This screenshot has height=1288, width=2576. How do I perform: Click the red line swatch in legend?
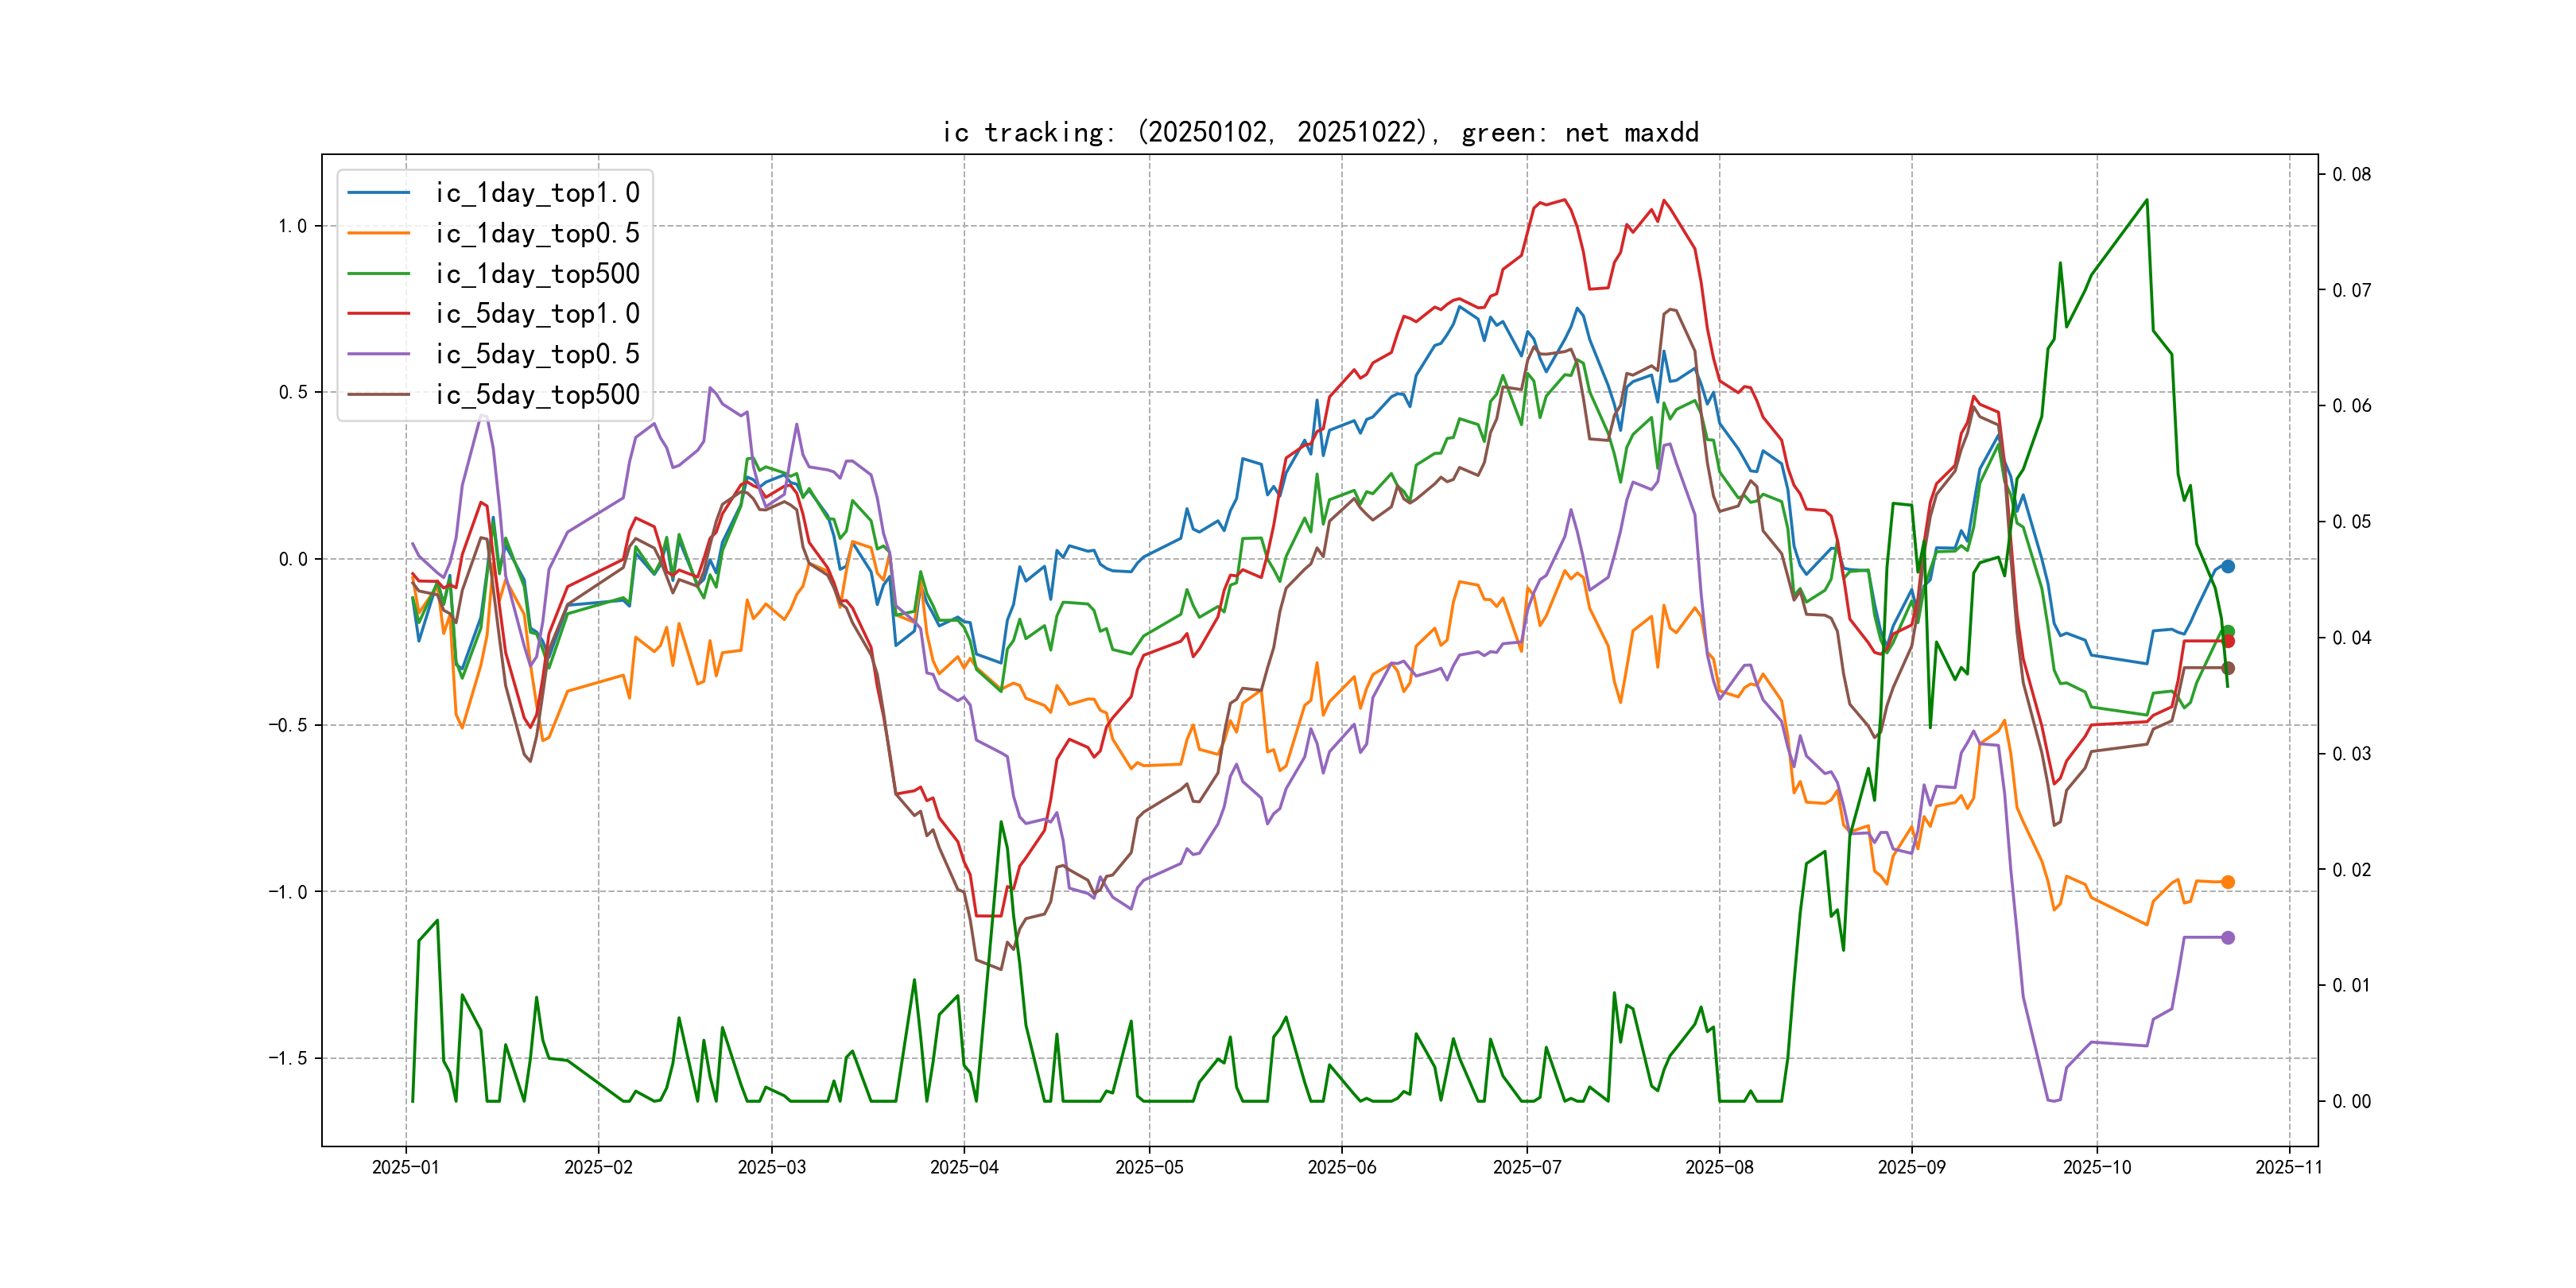379,314
